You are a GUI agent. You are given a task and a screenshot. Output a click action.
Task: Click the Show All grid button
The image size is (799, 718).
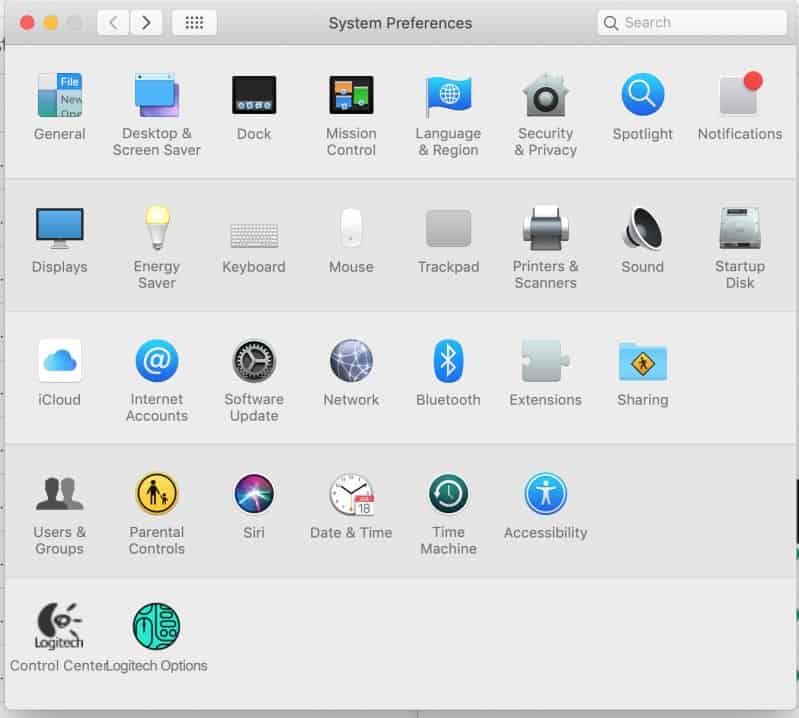pos(194,22)
